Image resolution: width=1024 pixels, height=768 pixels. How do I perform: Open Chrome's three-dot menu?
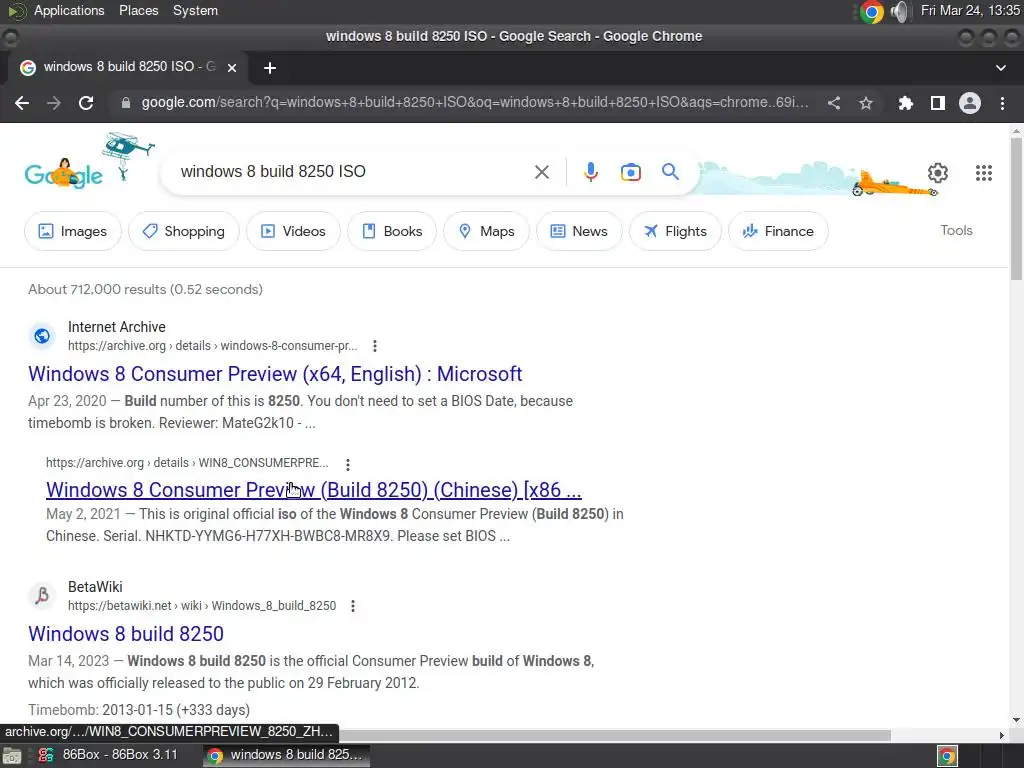coord(1002,103)
